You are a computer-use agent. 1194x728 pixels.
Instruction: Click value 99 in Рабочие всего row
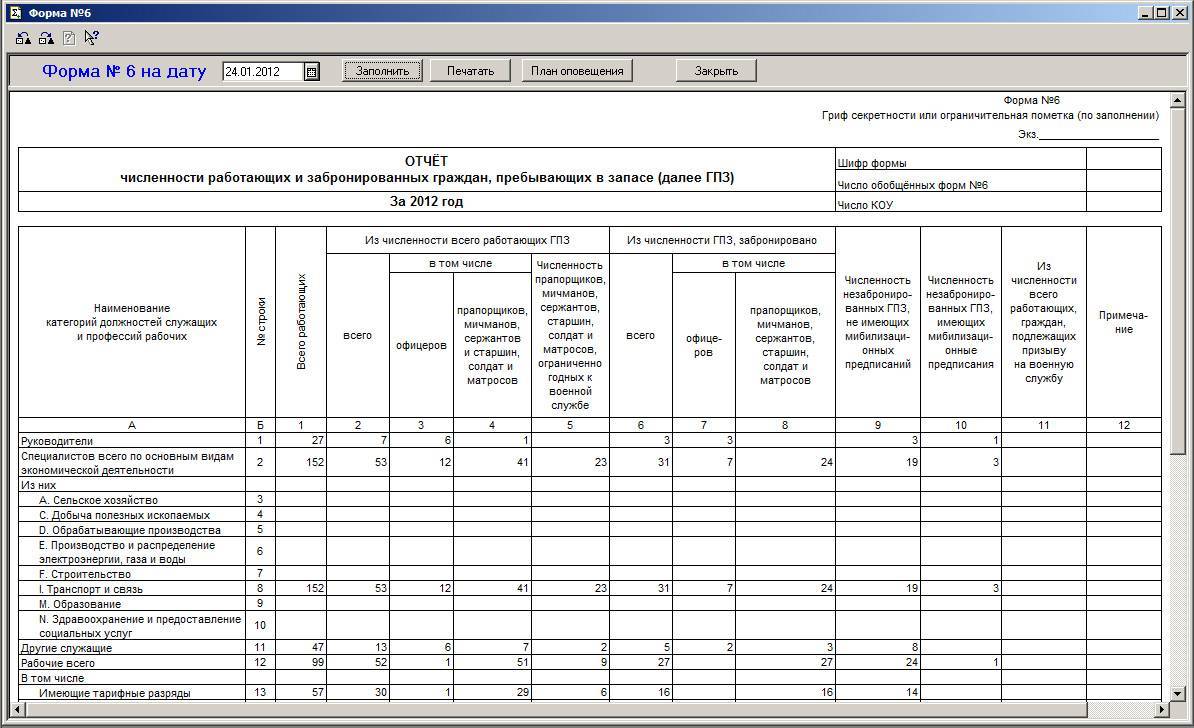(318, 663)
